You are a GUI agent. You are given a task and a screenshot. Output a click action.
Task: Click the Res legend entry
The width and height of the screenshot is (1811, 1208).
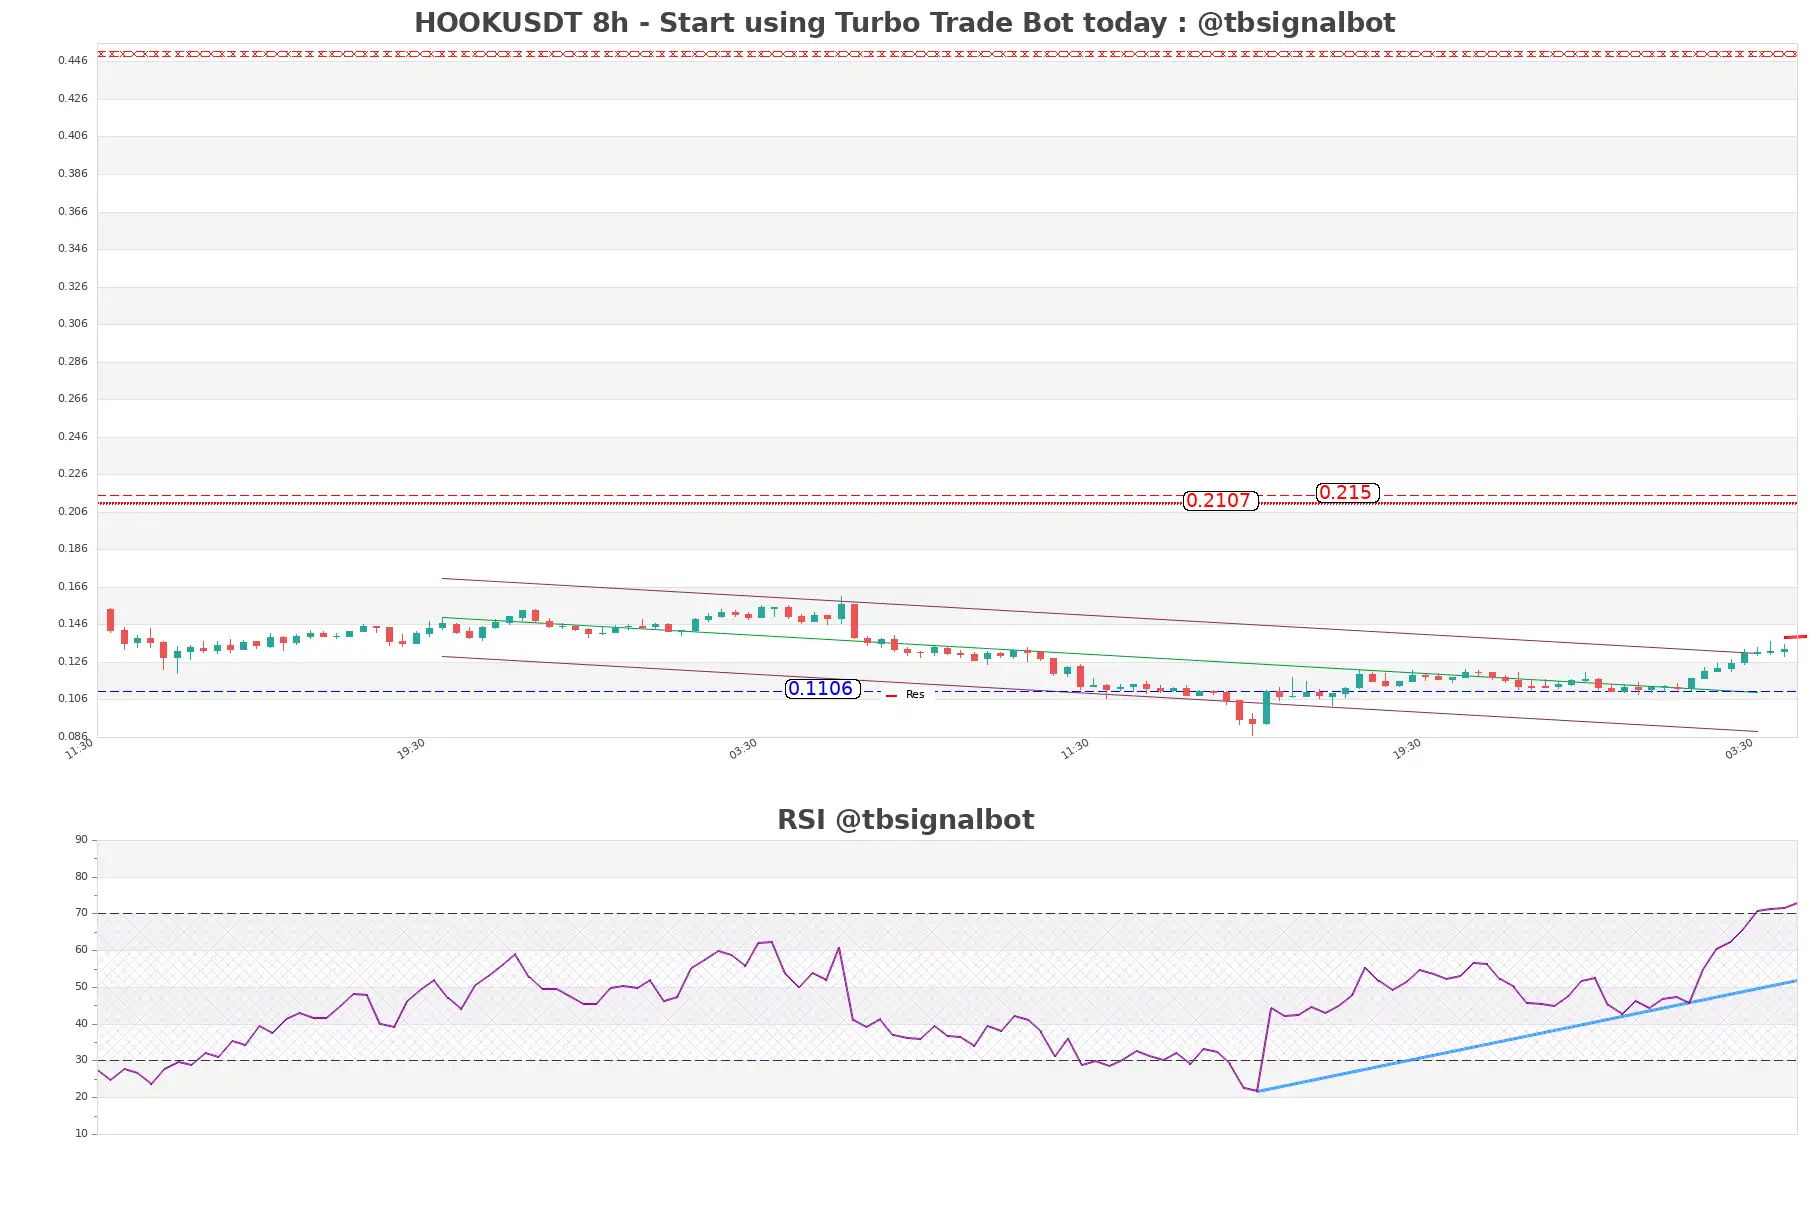coord(906,695)
